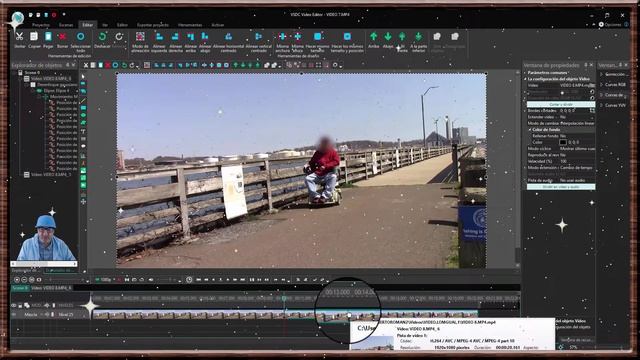Screen dimensions: 640x360
Task: Set Misma anchura for objects
Action: click(x=282, y=37)
